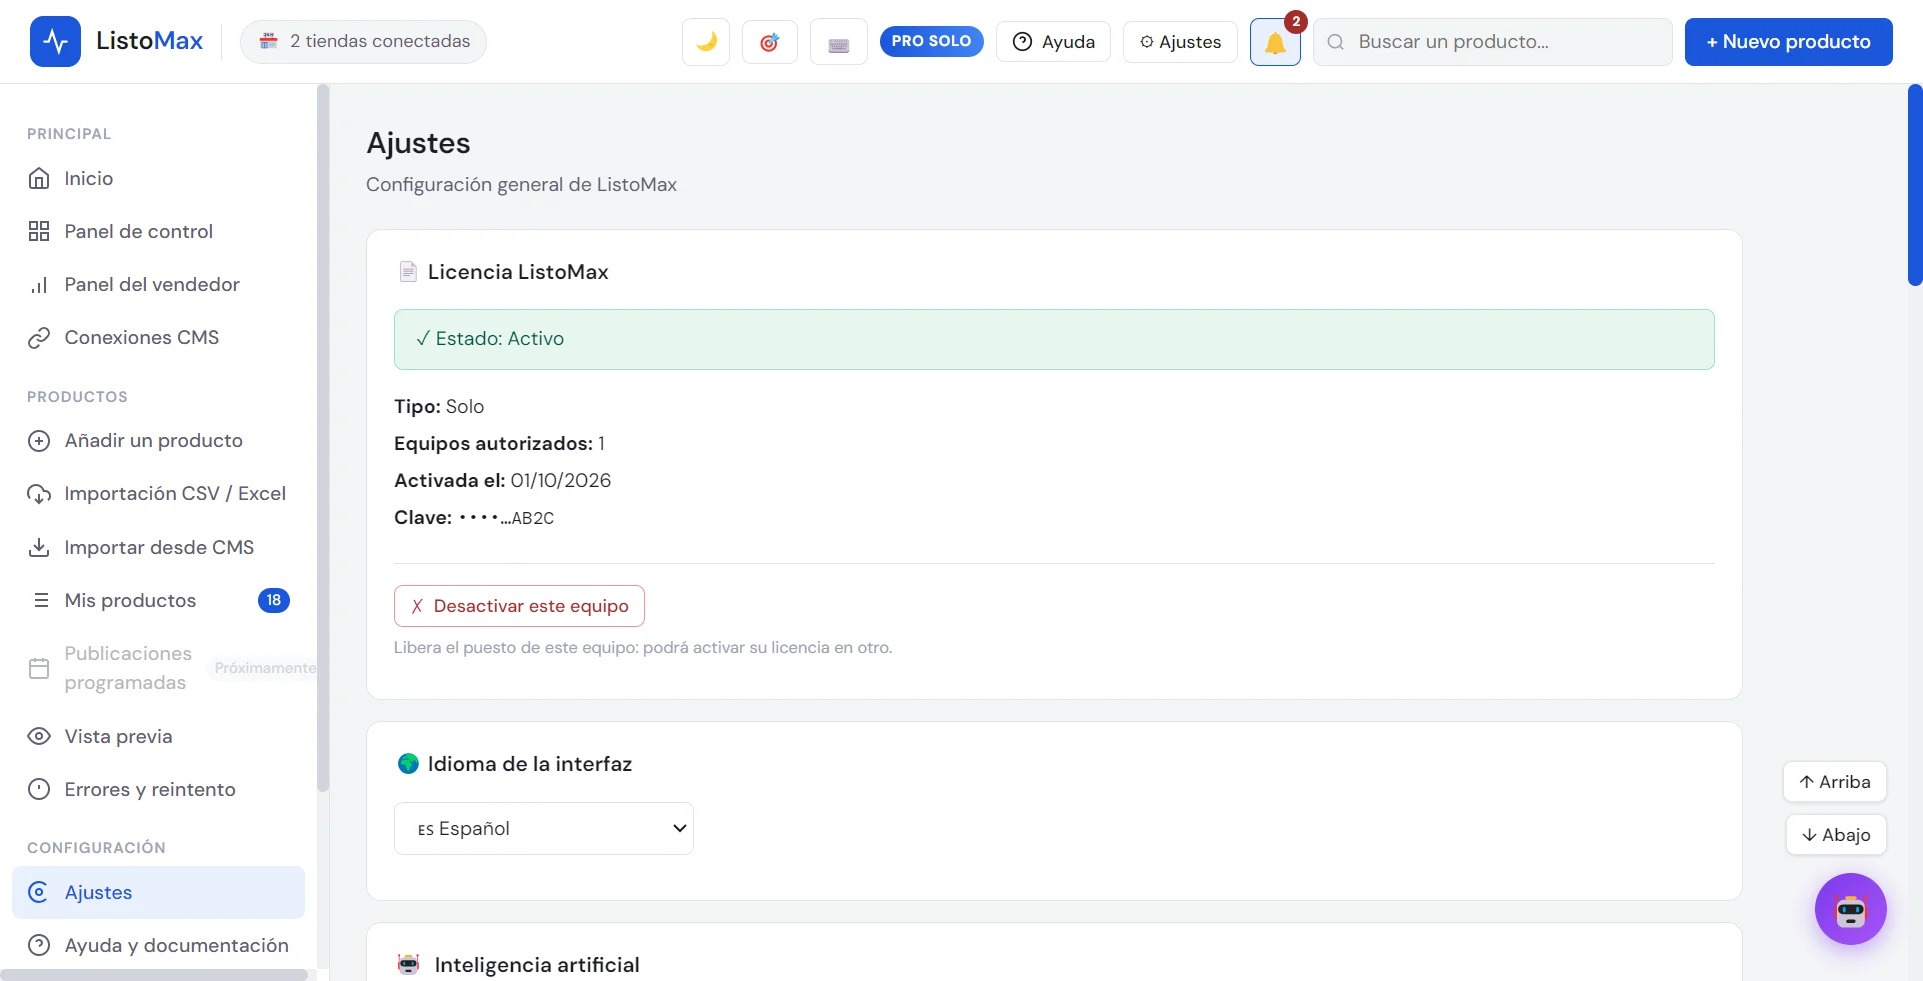This screenshot has height=981, width=1923.
Task: Click the globe icon by Idioma de la interfaz
Action: 408,764
